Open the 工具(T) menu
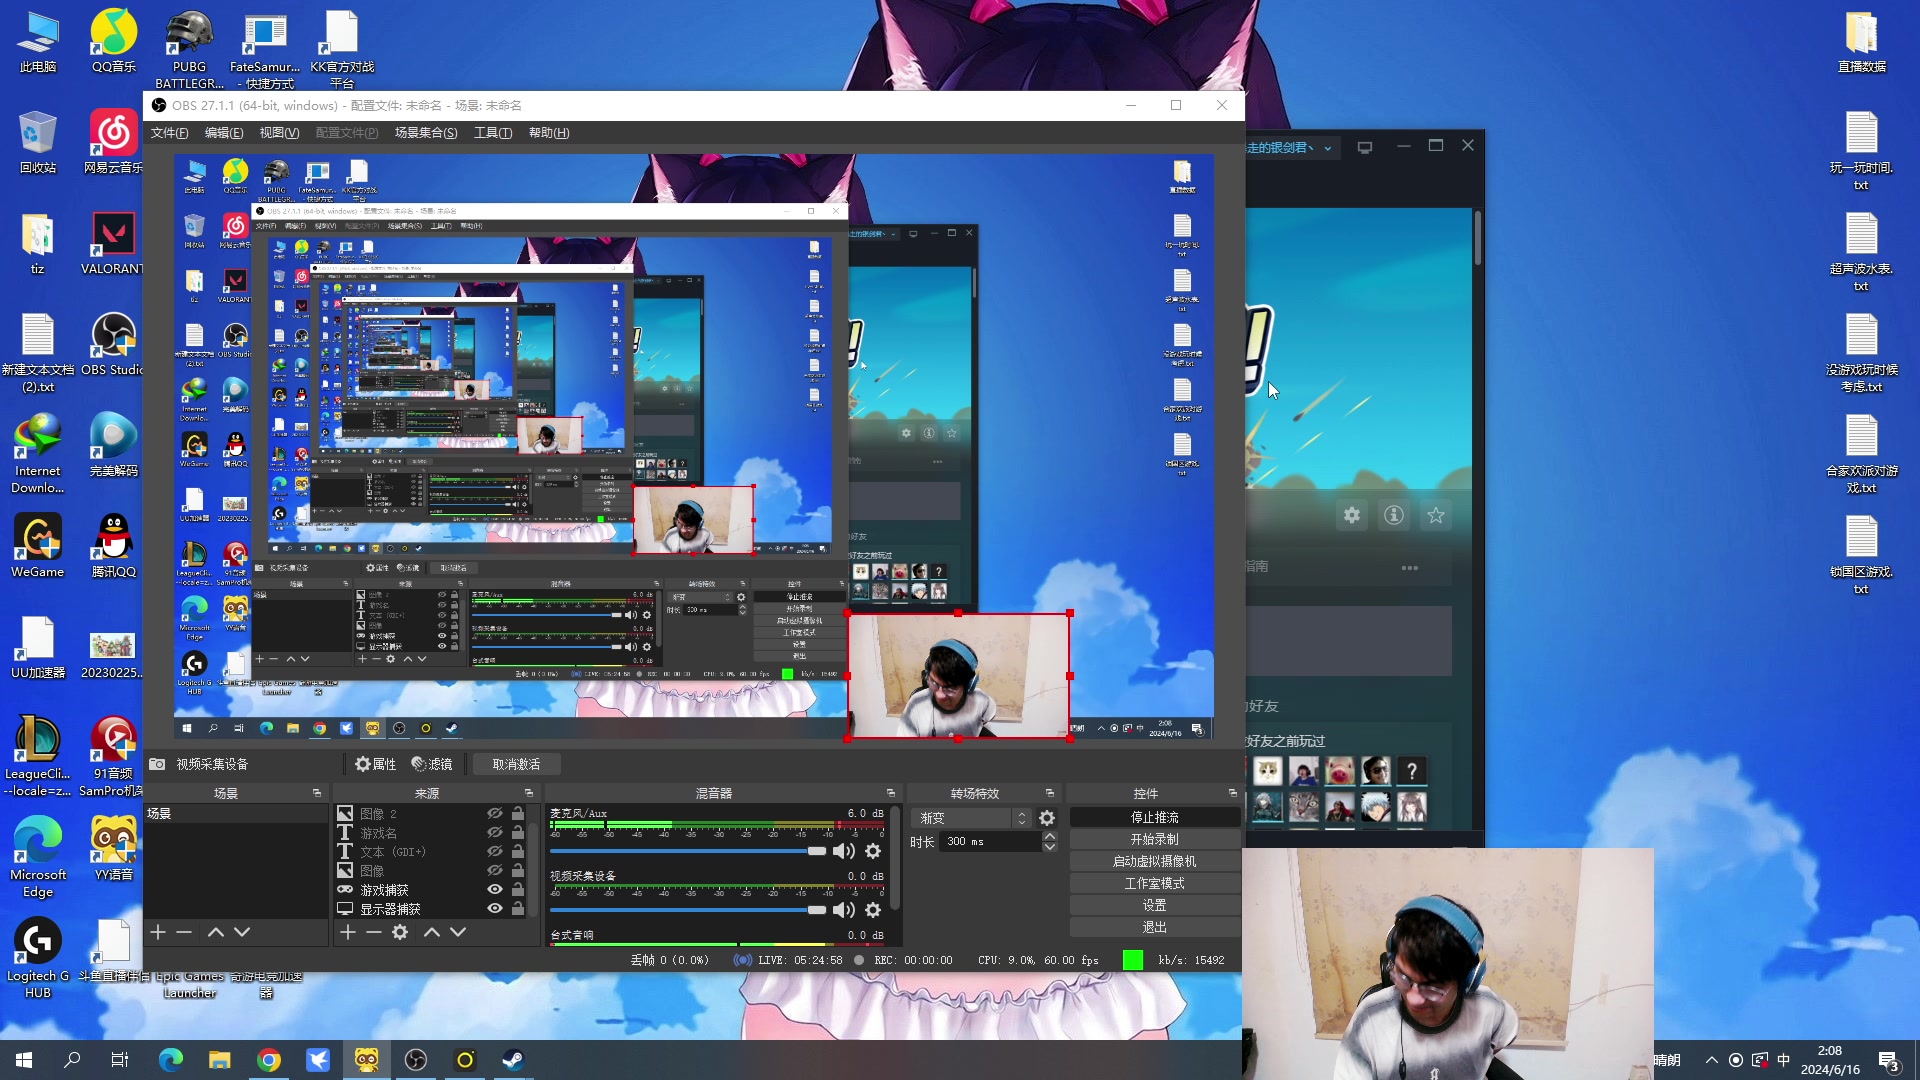 click(493, 133)
